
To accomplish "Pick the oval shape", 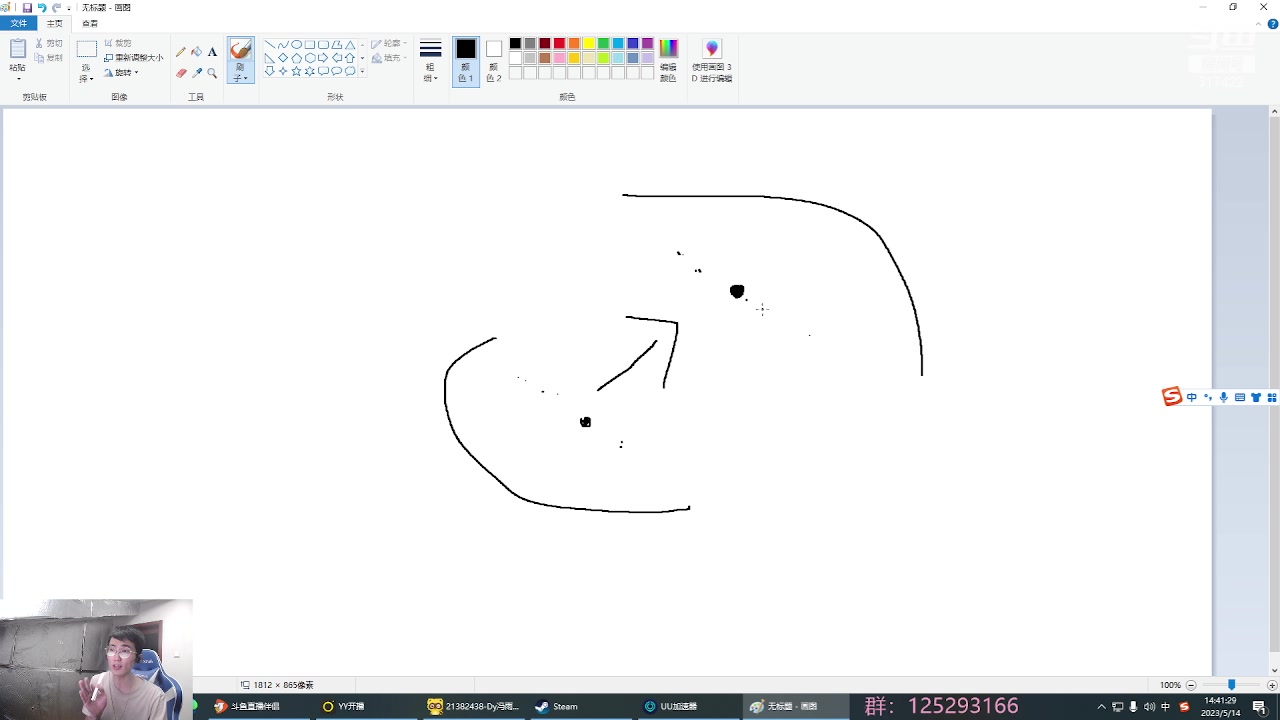I will [x=296, y=45].
